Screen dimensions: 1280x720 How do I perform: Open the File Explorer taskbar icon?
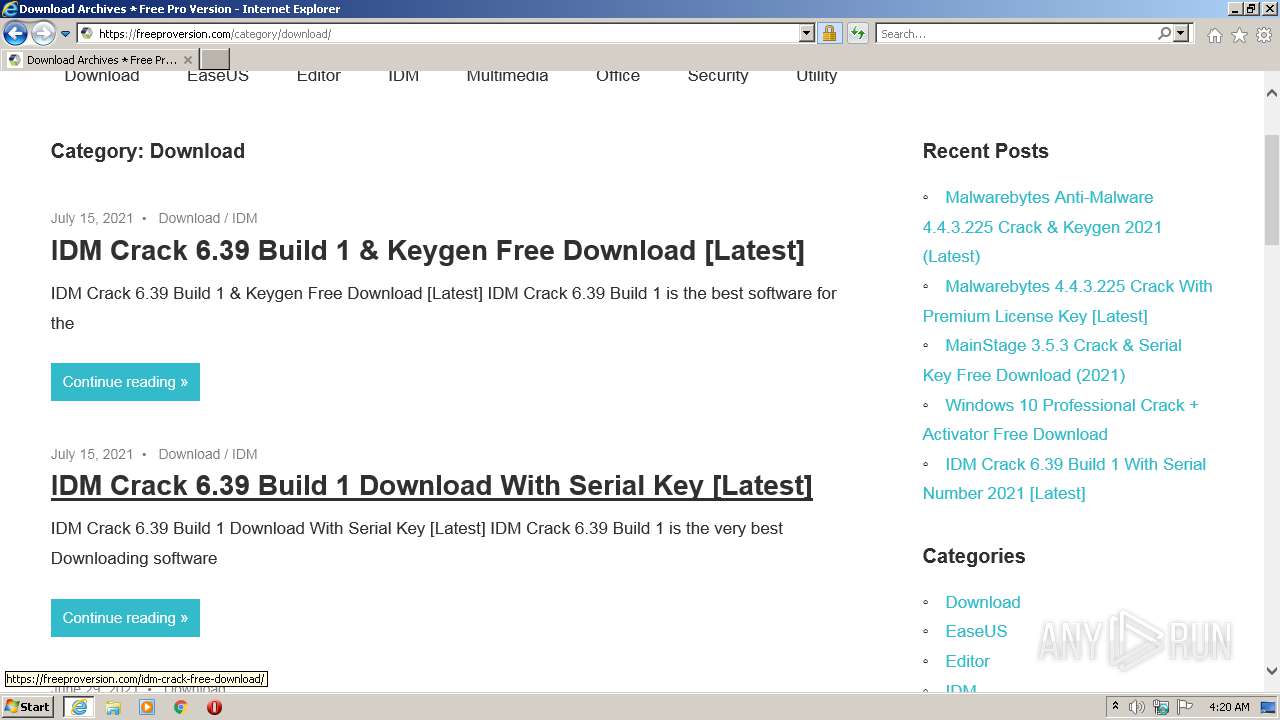[113, 707]
